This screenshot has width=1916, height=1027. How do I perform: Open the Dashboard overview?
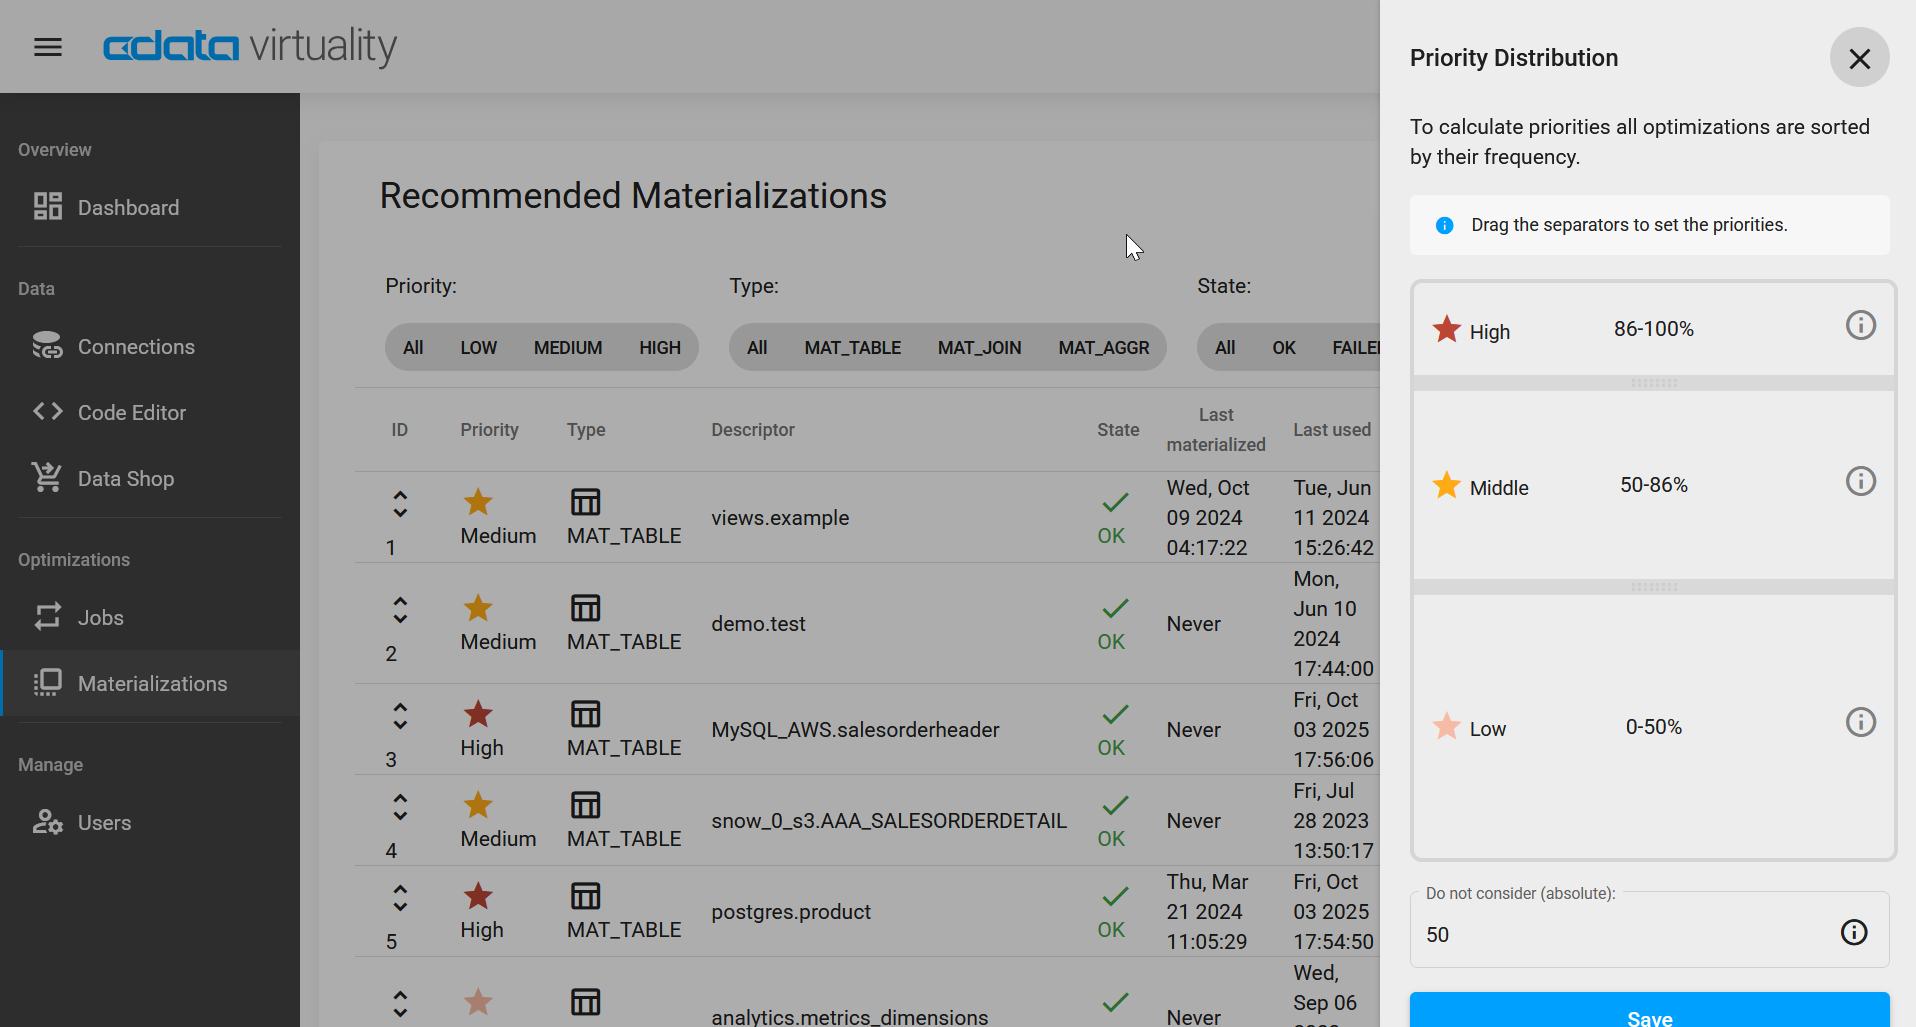pos(127,207)
